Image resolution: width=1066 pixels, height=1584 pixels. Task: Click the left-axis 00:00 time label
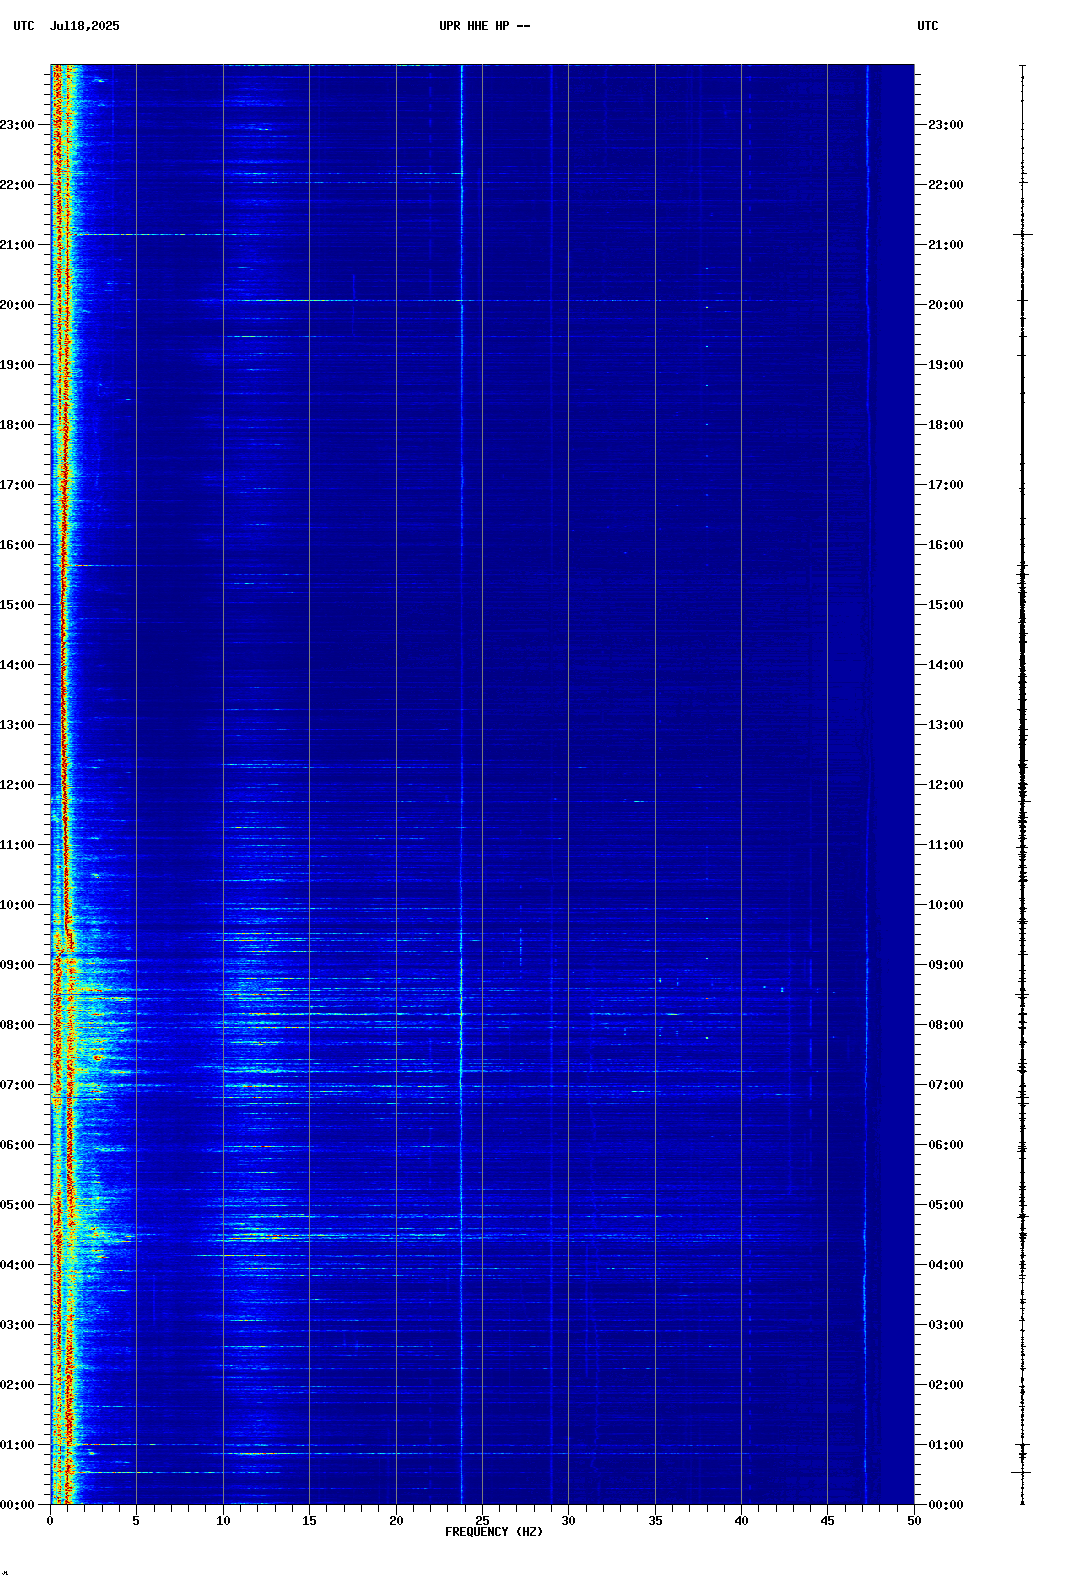(x=17, y=1505)
